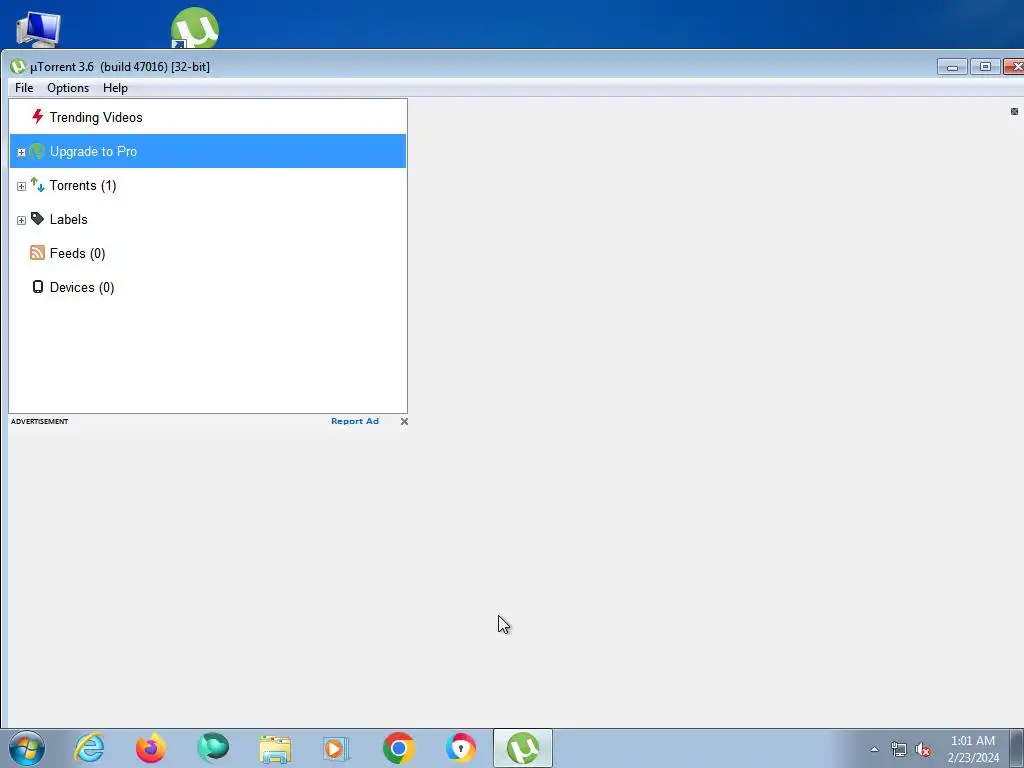Click the Trending Videos lightning icon
The height and width of the screenshot is (768, 1024).
click(x=37, y=117)
